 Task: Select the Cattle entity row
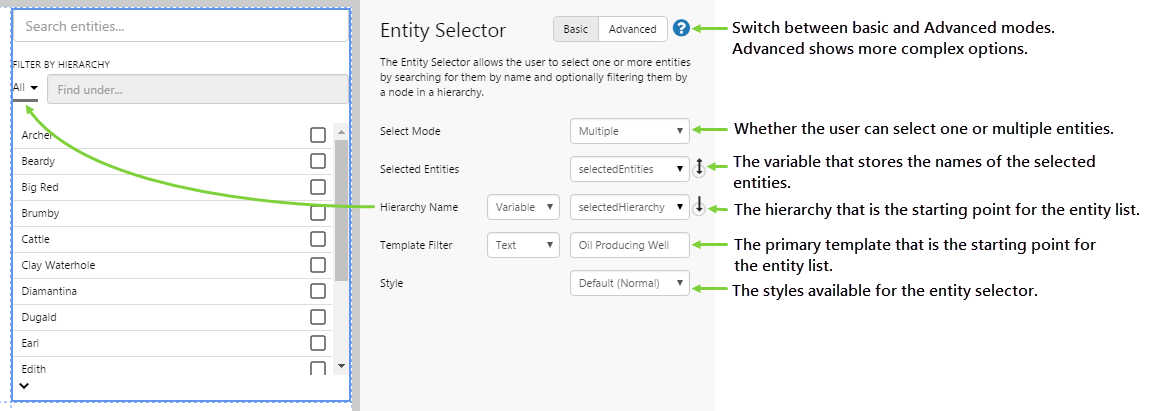(x=174, y=239)
